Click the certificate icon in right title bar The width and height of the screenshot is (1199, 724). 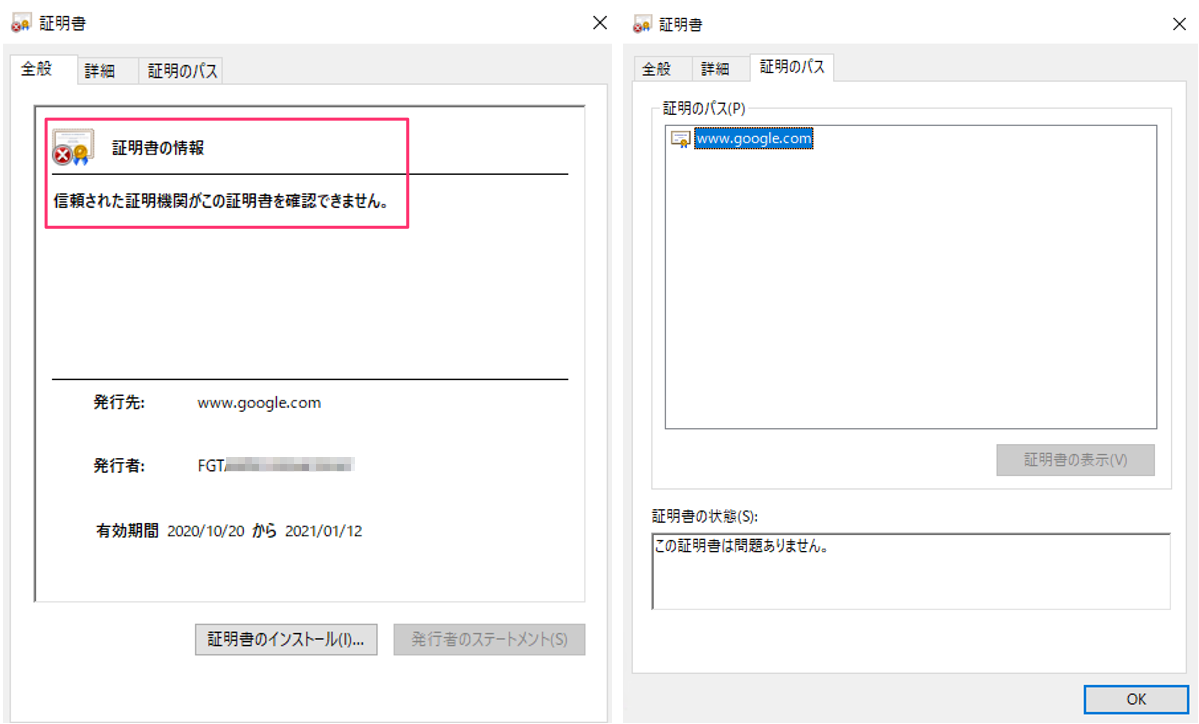[641, 22]
